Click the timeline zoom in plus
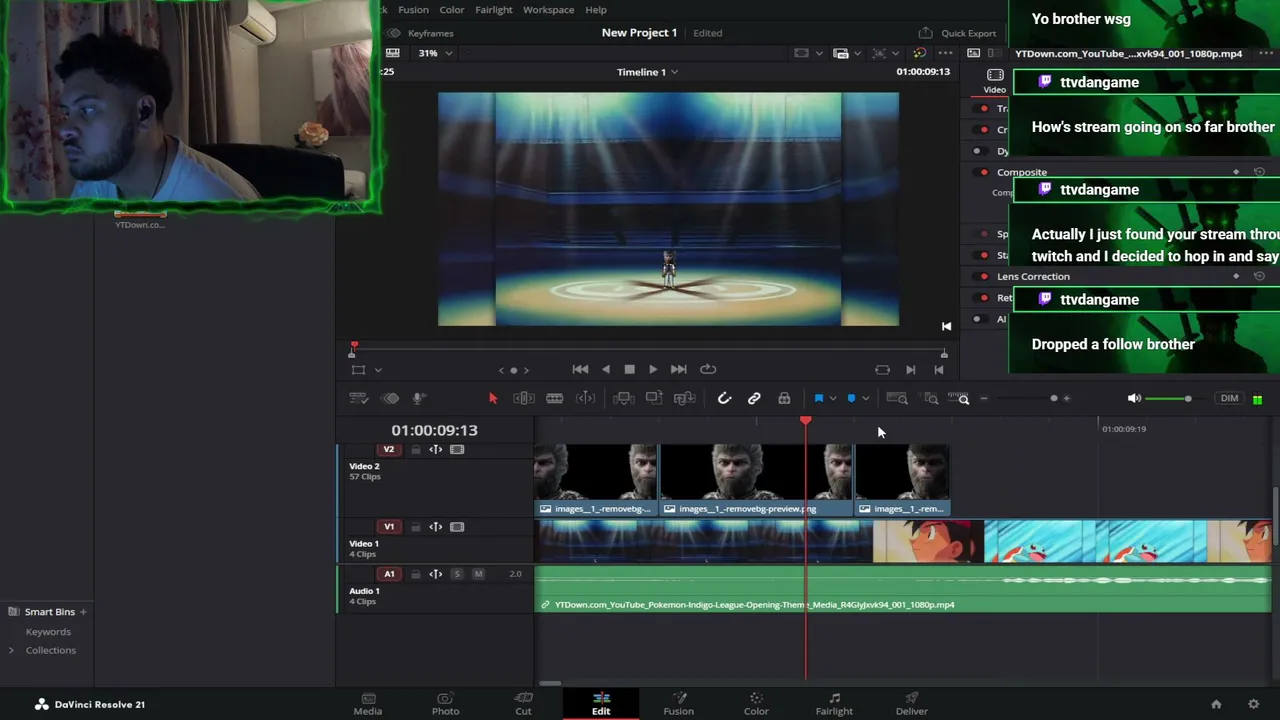 [x=1066, y=398]
